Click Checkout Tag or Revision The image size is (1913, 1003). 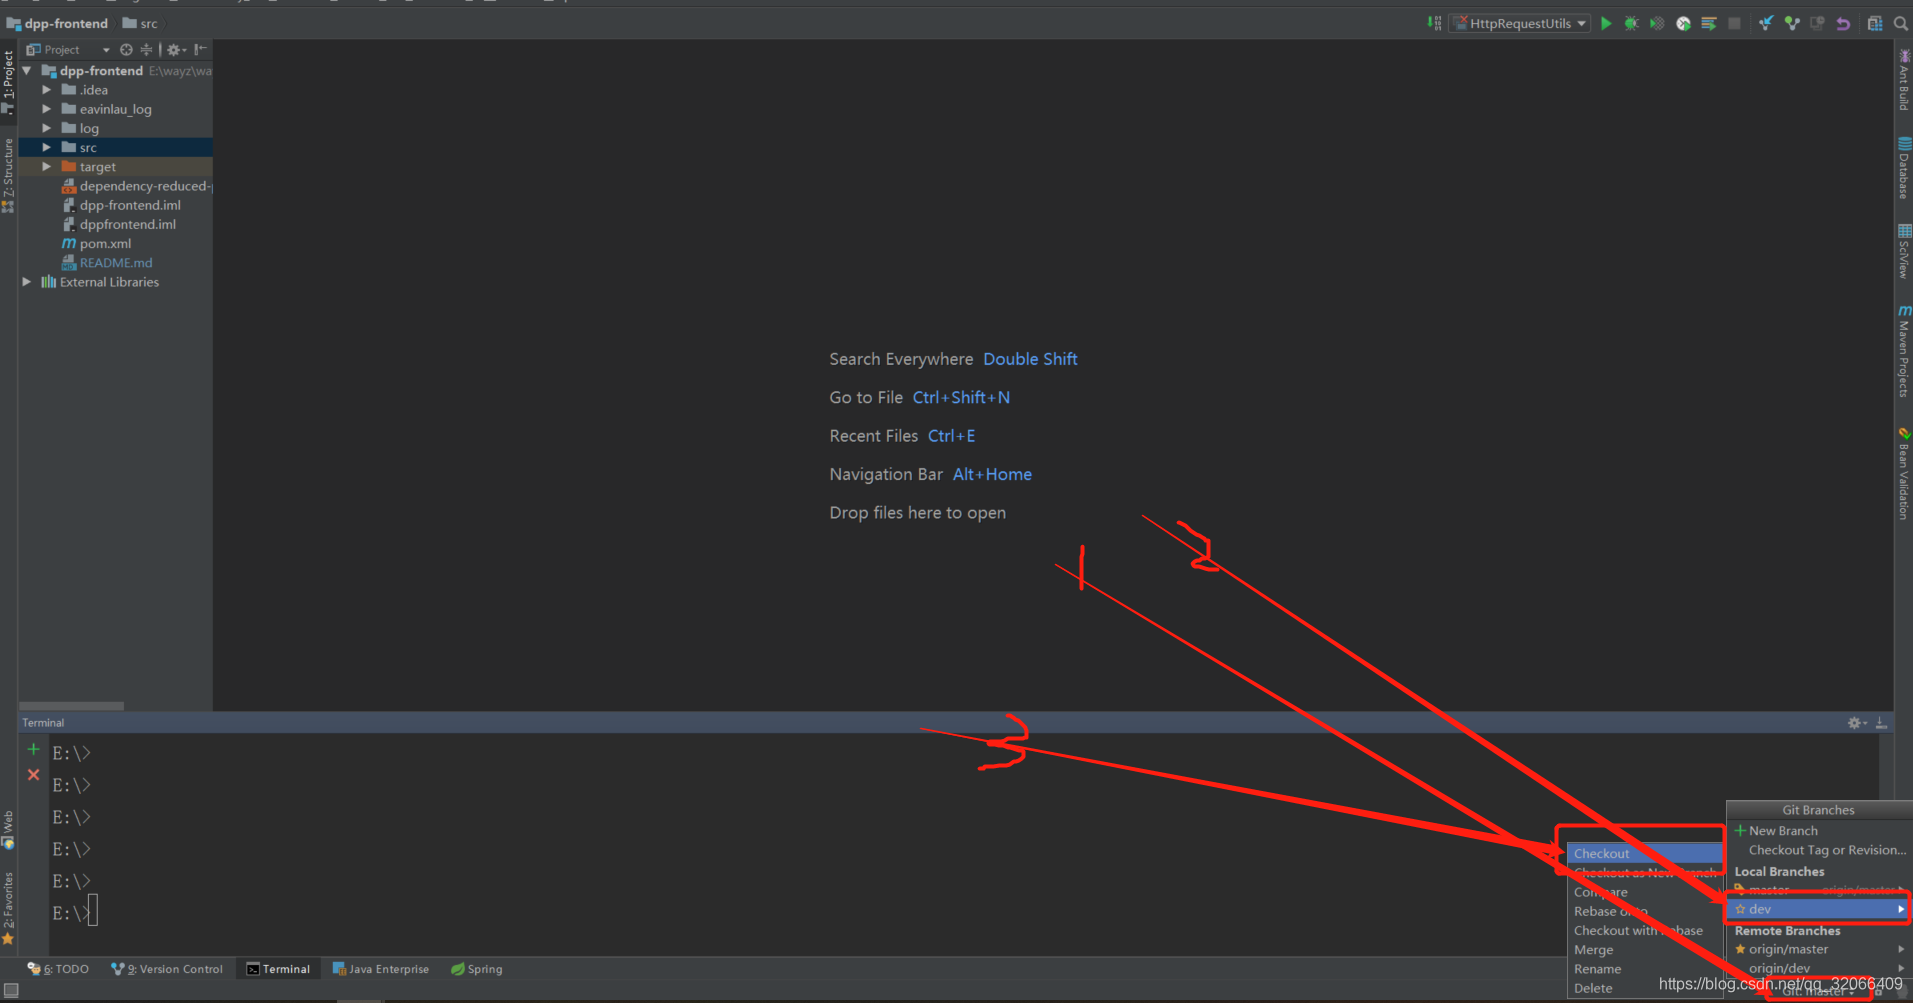(x=1818, y=850)
